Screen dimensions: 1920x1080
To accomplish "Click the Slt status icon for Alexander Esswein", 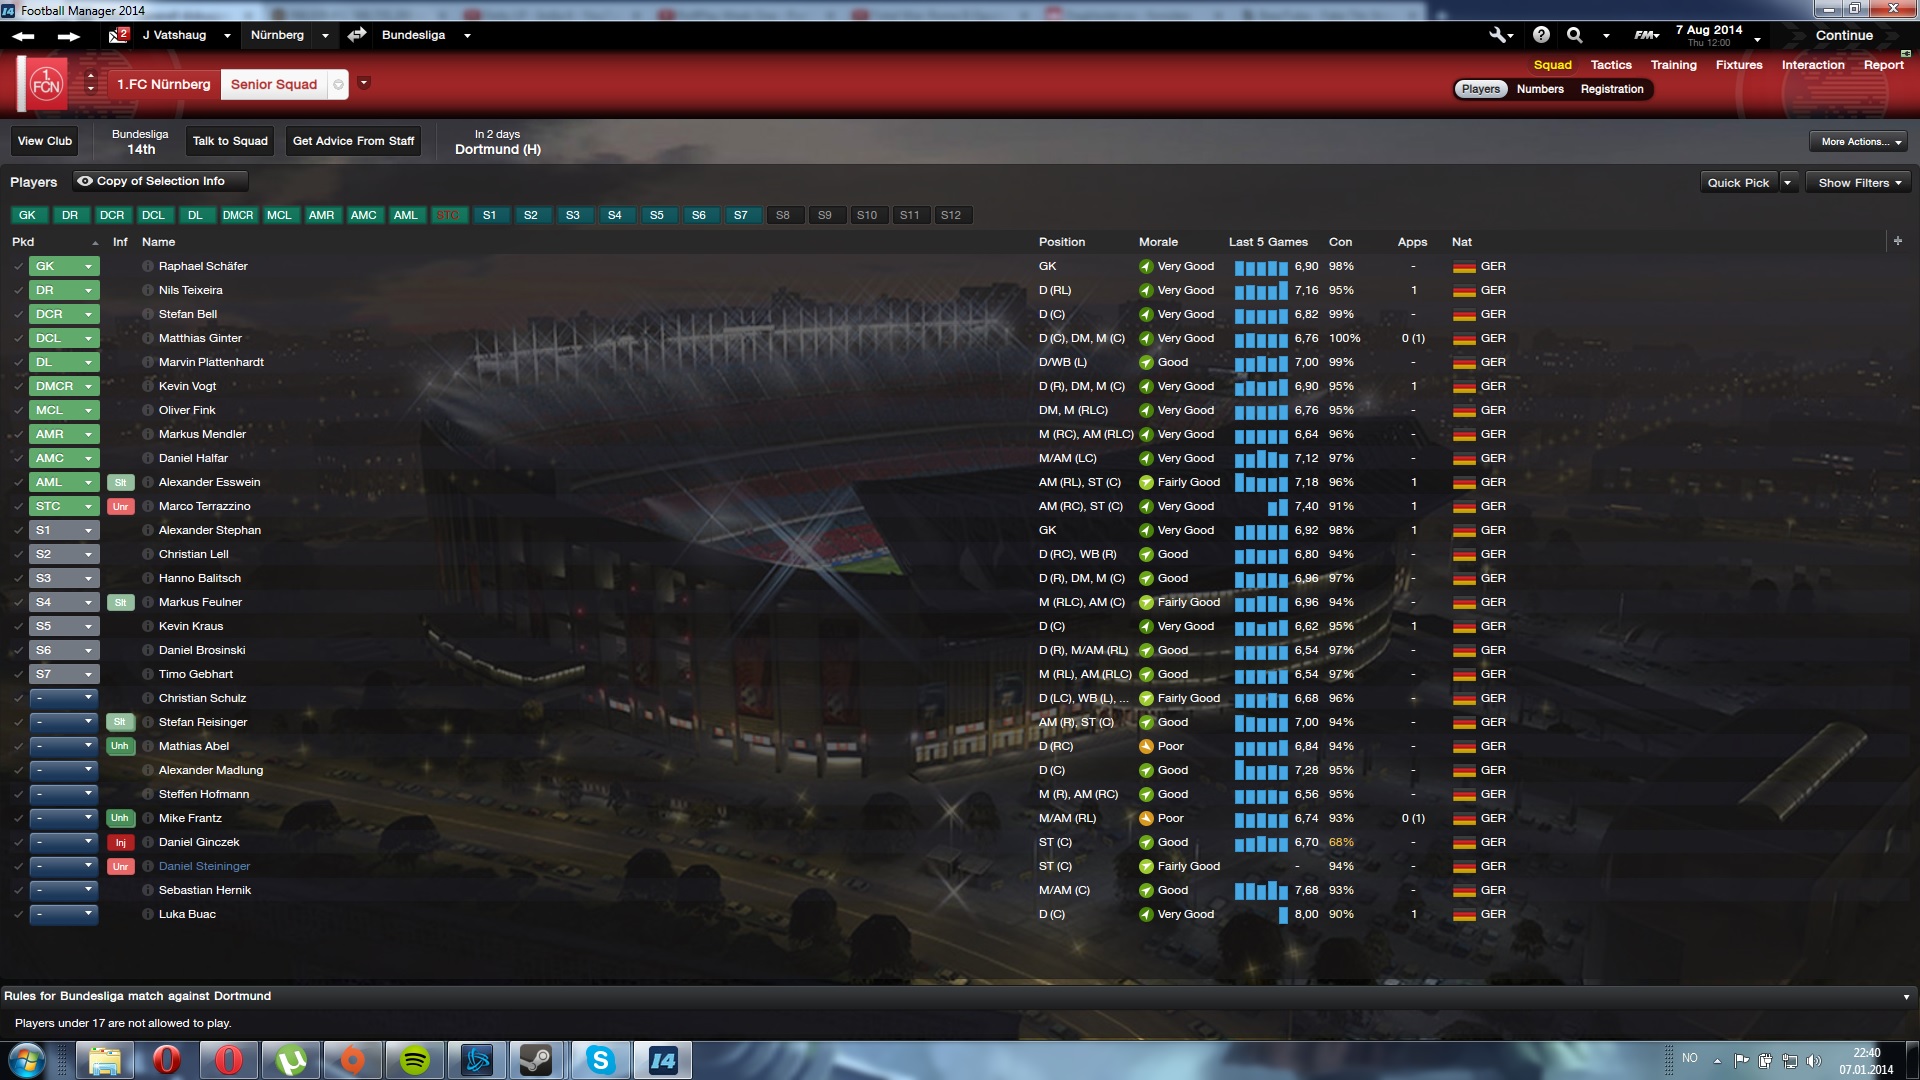I will pyautogui.click(x=120, y=482).
